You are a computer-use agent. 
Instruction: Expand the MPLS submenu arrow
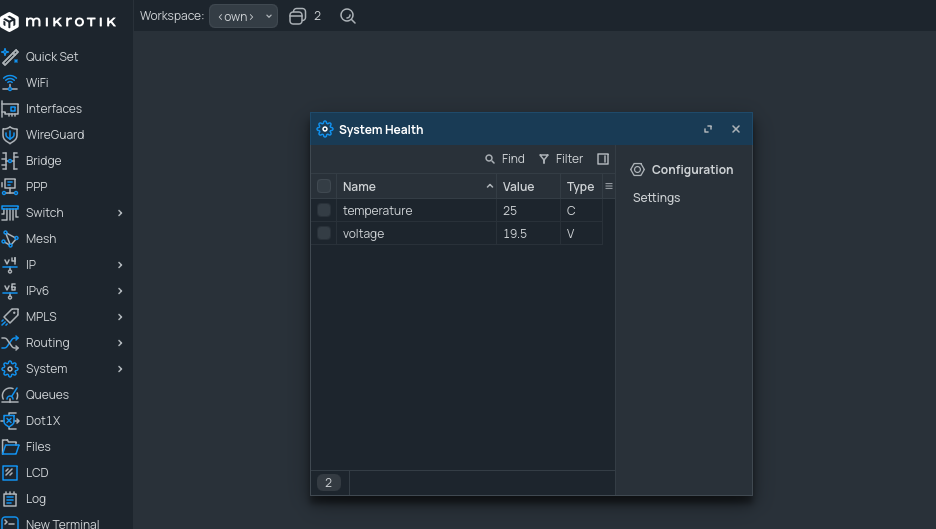tap(120, 317)
